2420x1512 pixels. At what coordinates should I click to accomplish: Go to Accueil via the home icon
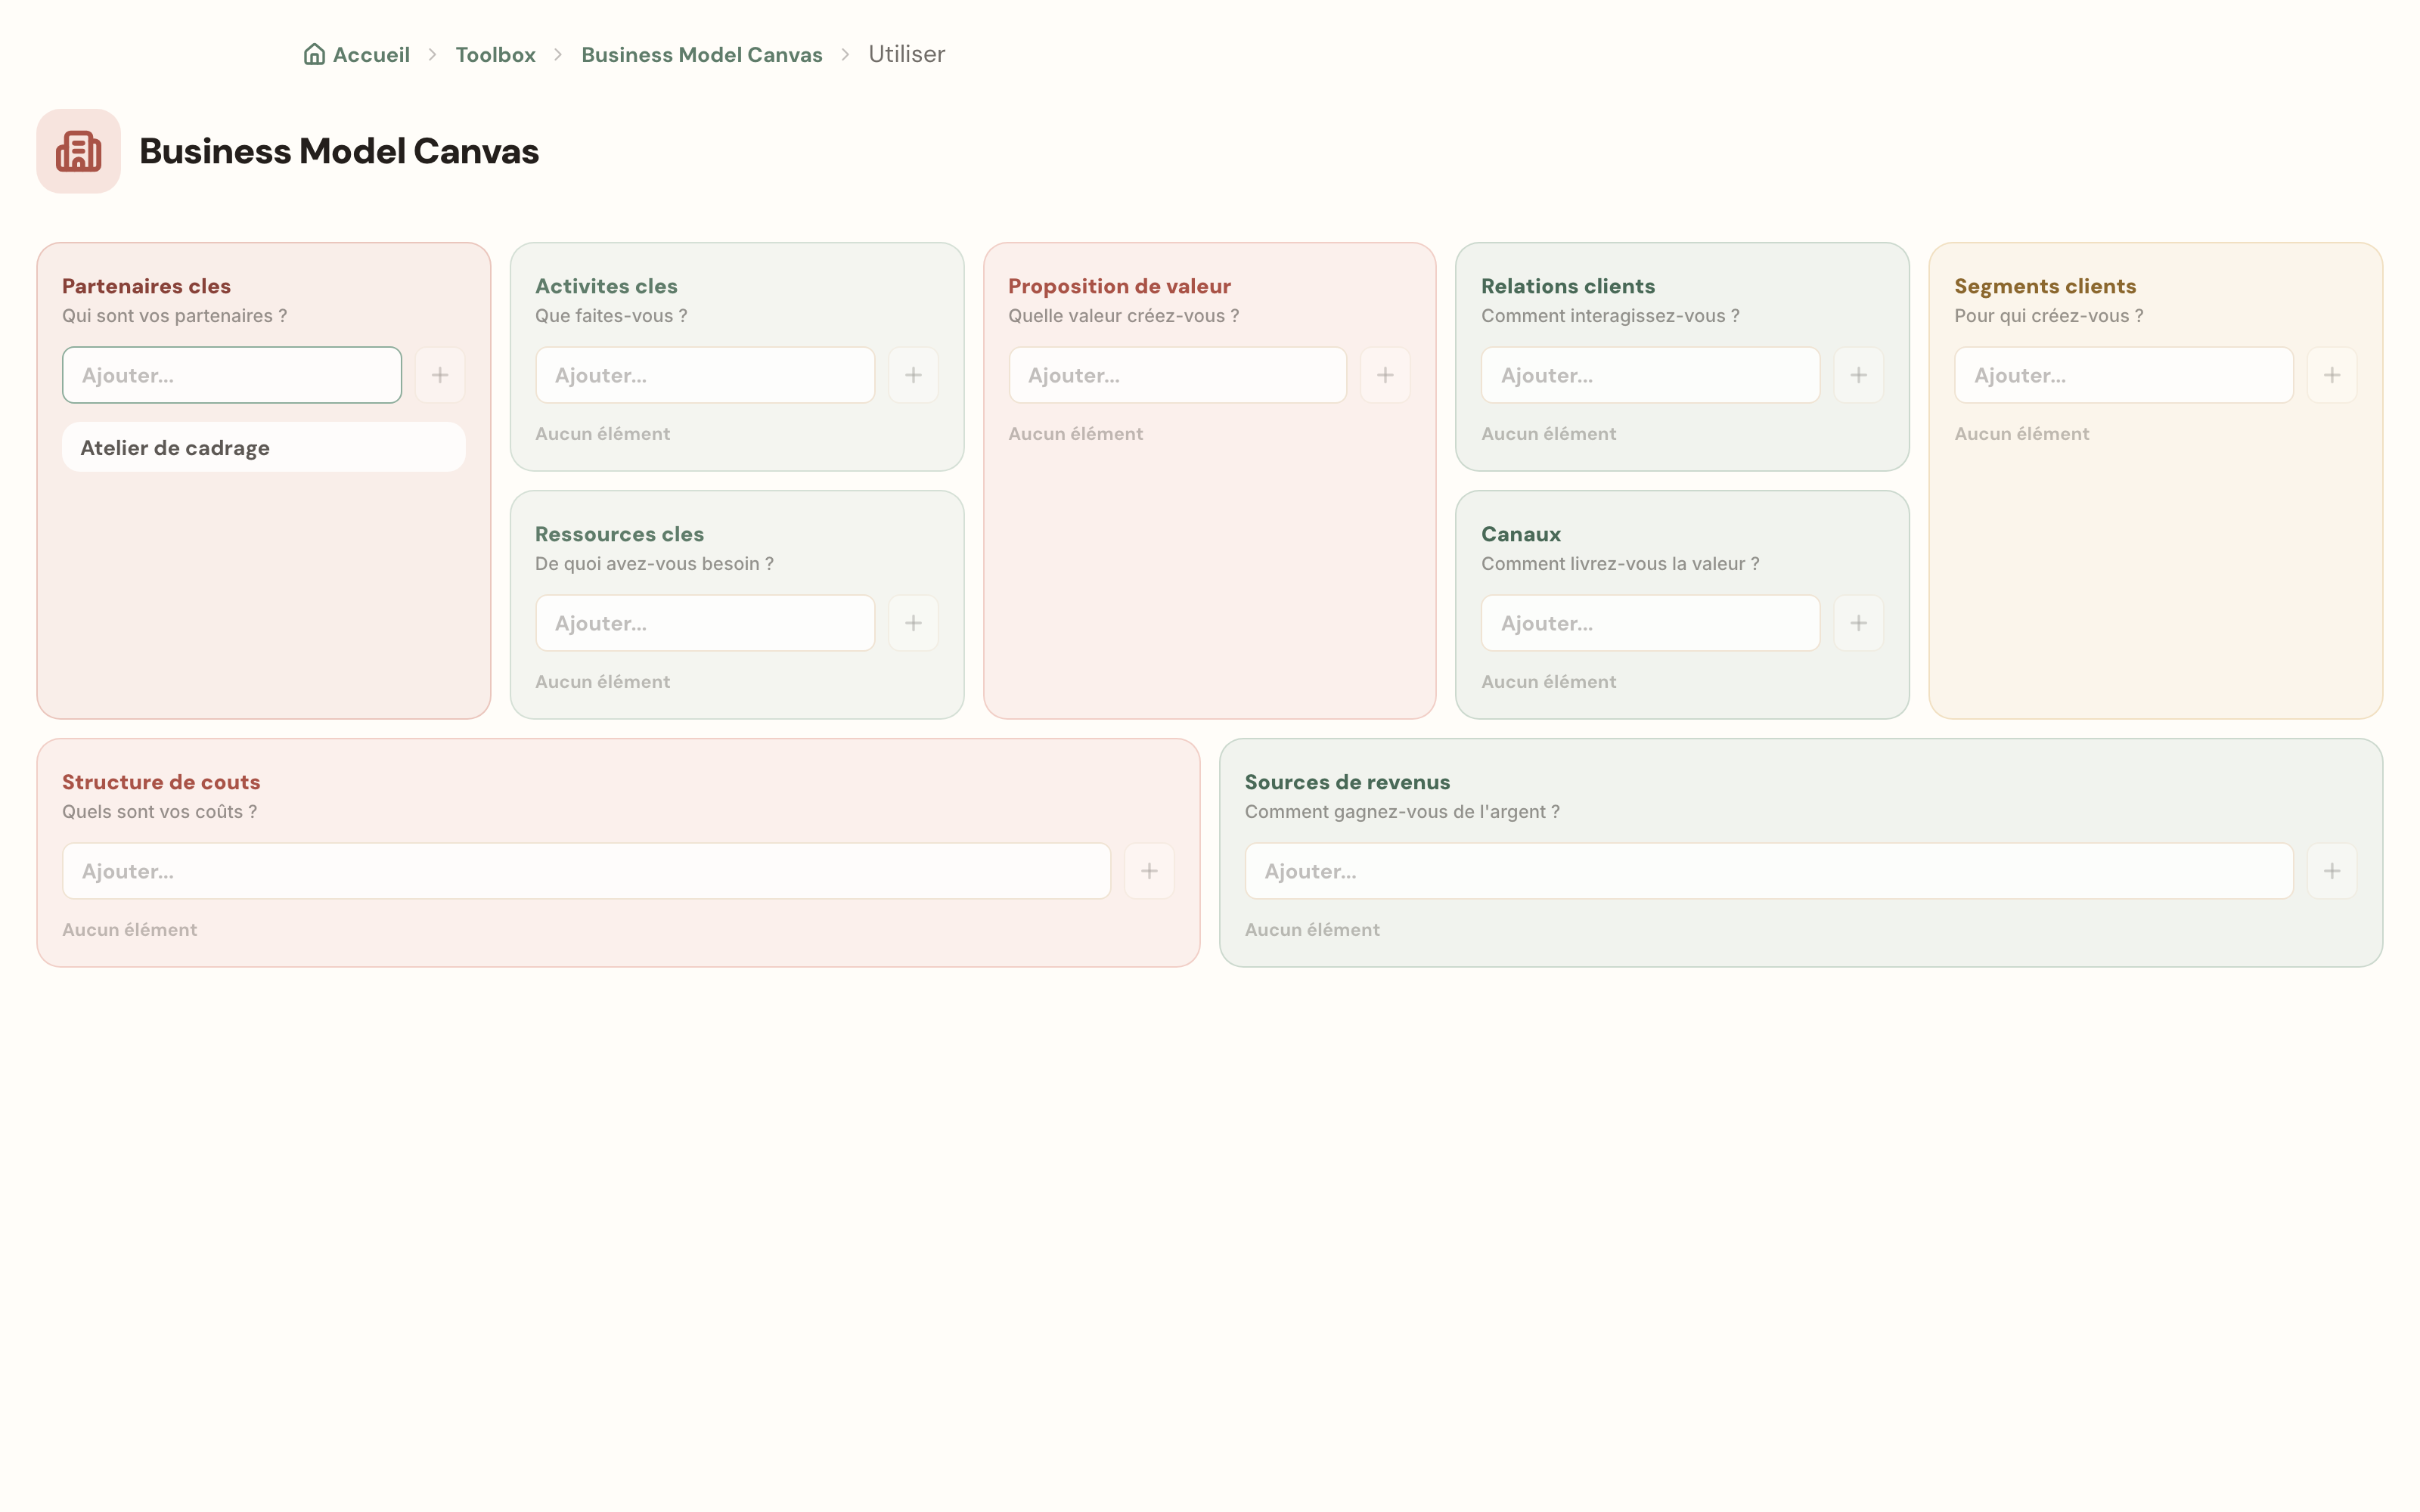tap(314, 54)
